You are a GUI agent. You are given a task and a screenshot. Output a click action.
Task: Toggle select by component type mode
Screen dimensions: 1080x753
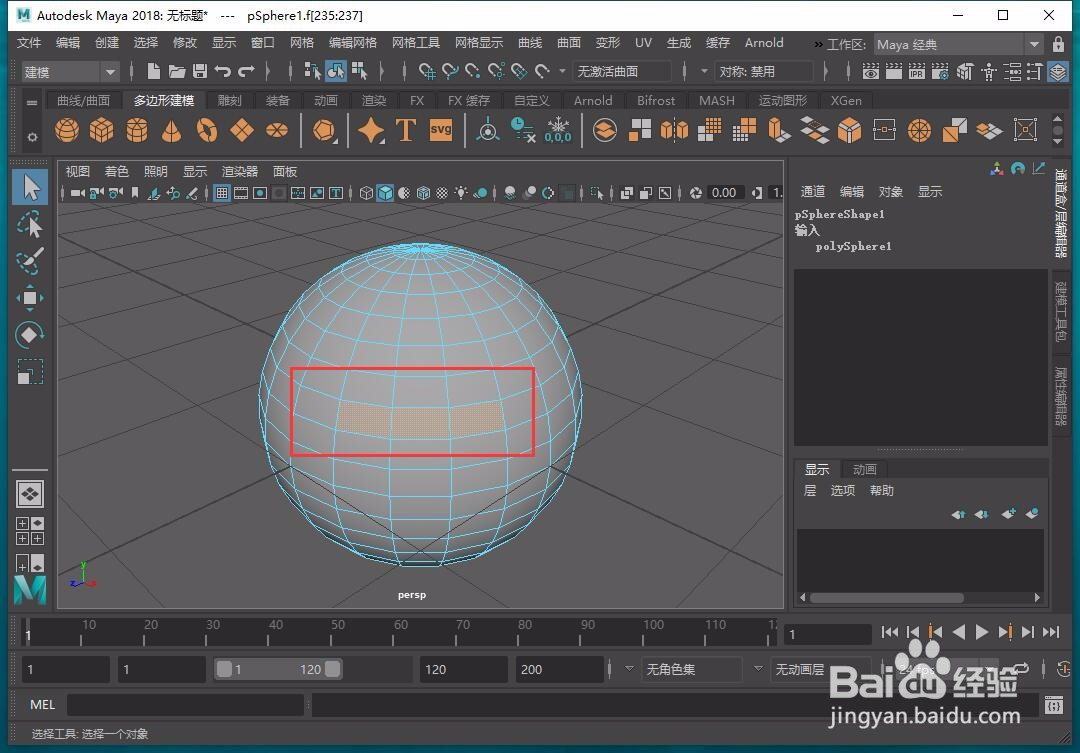click(x=360, y=71)
